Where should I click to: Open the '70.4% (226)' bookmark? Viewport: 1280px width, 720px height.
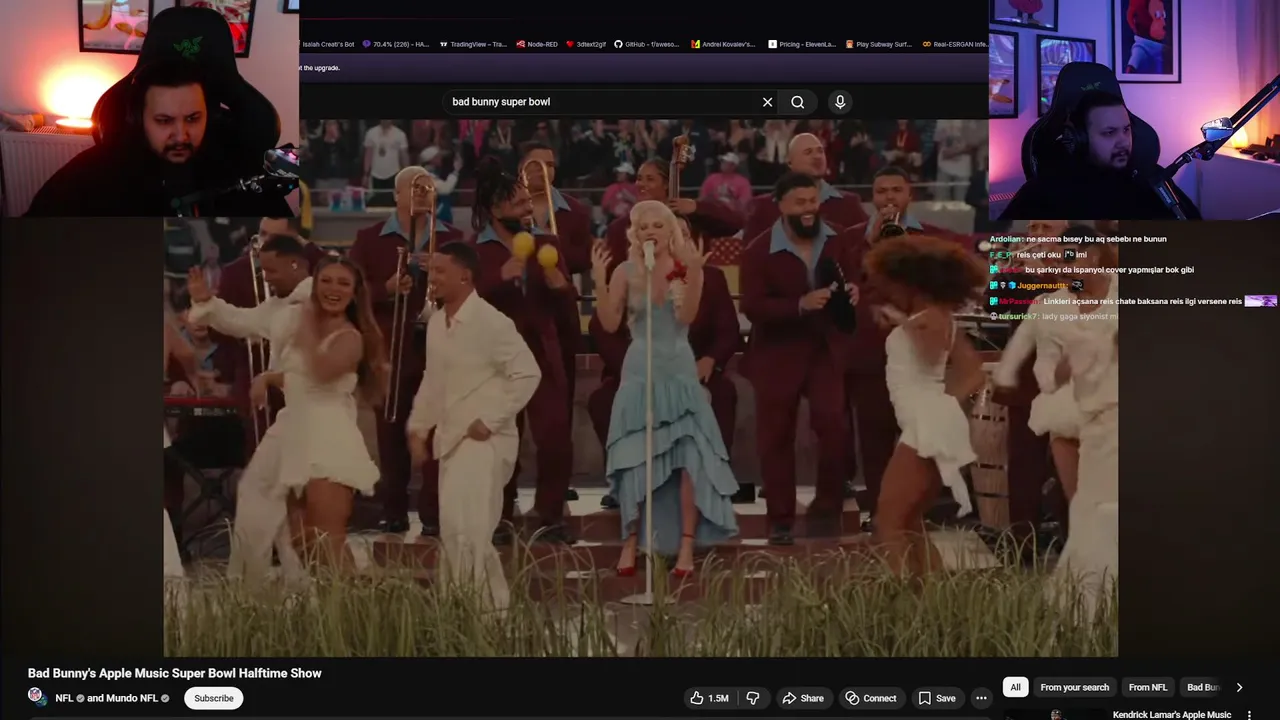(396, 44)
